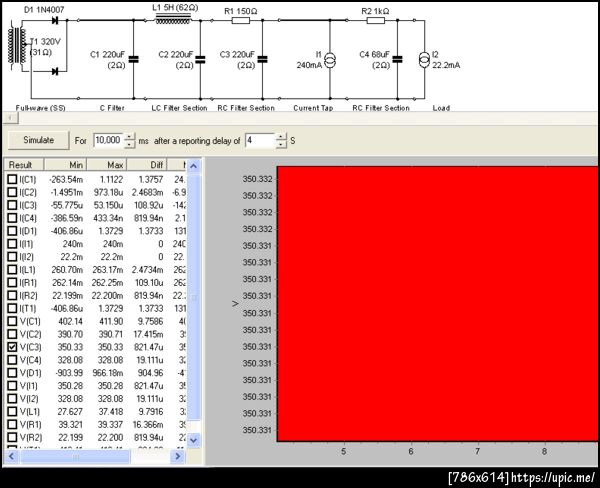
Task: Enable the I(C1) trace checkbox
Action: tap(13, 179)
